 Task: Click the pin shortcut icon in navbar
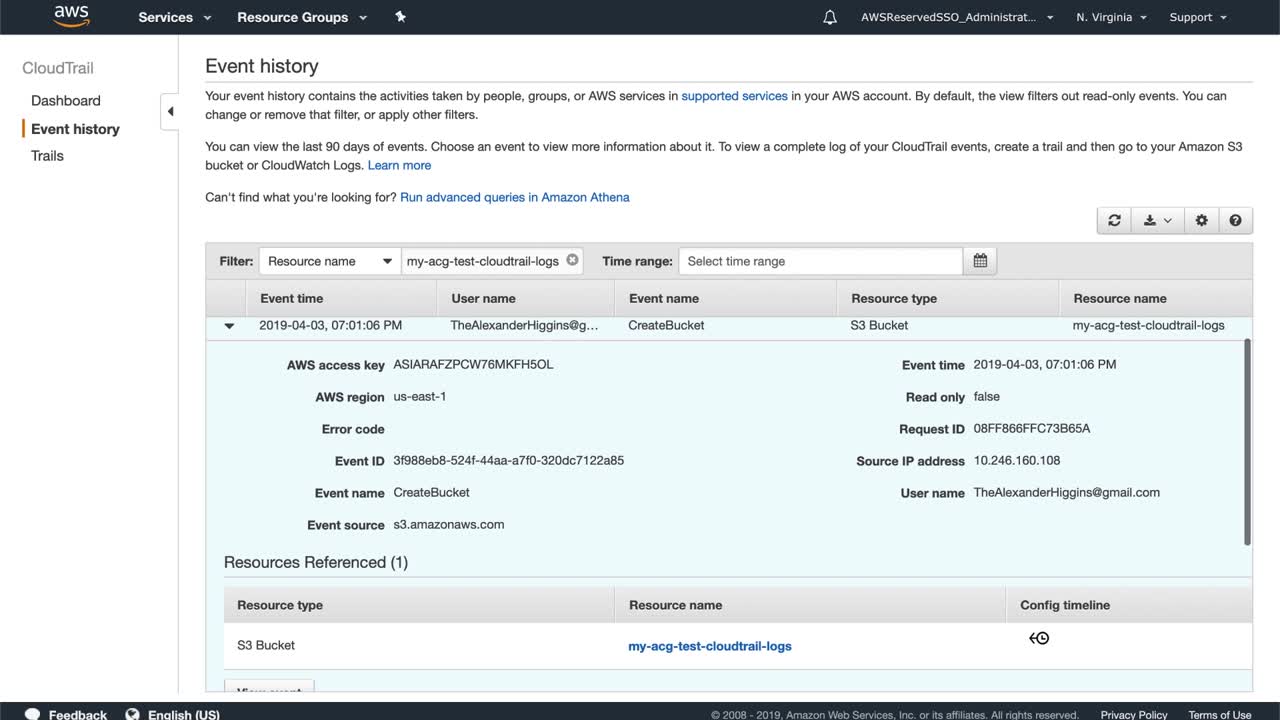click(400, 17)
